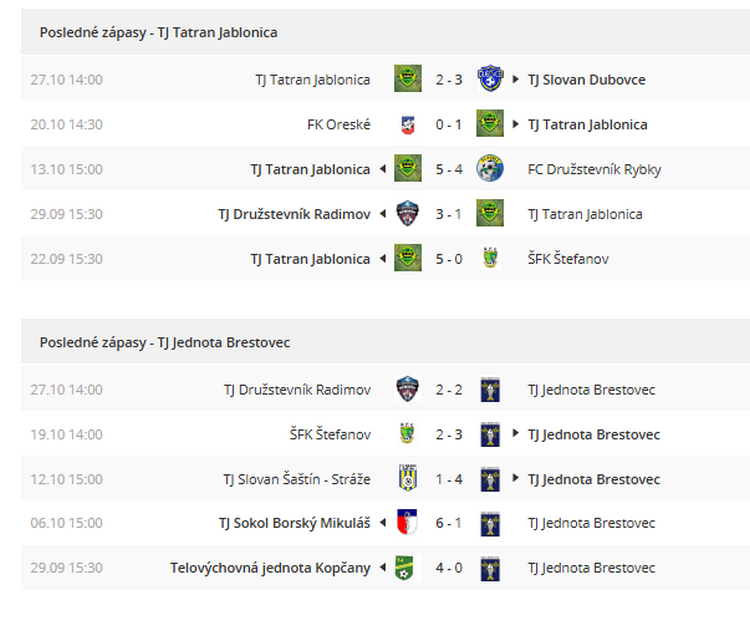Image resolution: width=750 pixels, height=636 pixels.
Task: Click TJ Slovan Šaštín - Stráže striped crest
Action: [x=408, y=478]
